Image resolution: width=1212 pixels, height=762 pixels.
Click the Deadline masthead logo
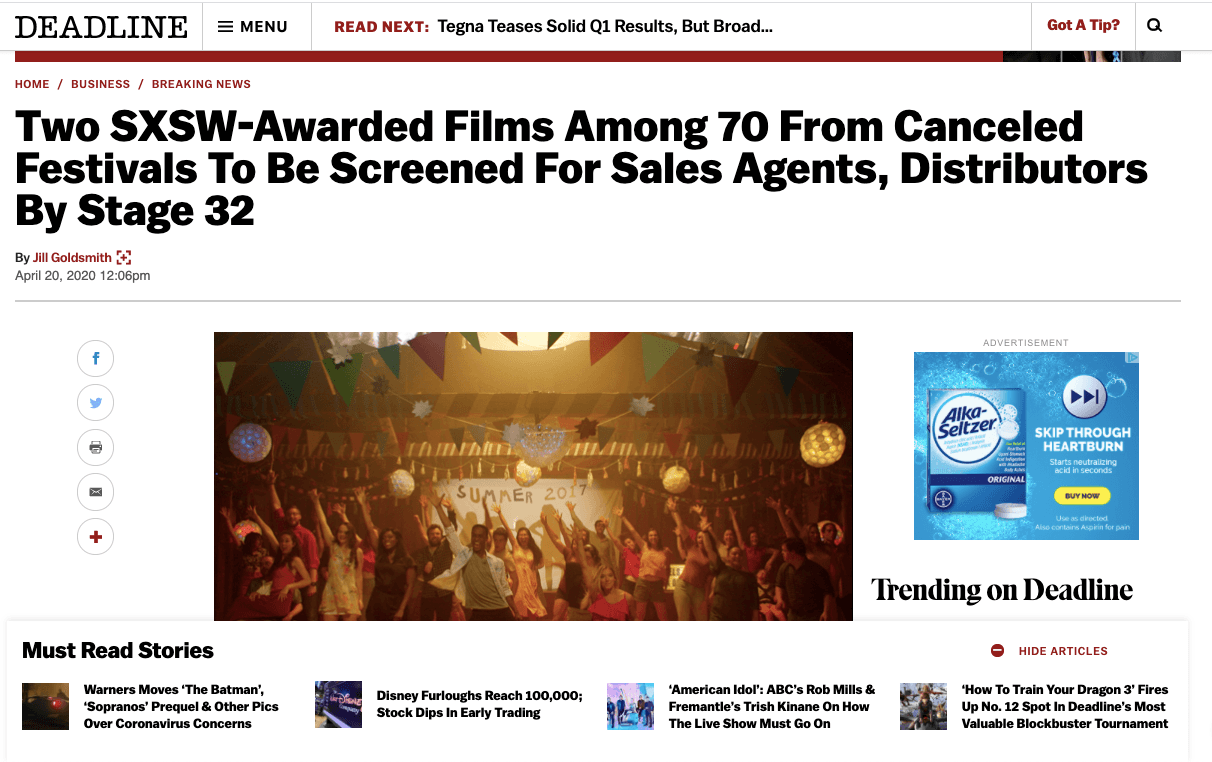(x=101, y=26)
